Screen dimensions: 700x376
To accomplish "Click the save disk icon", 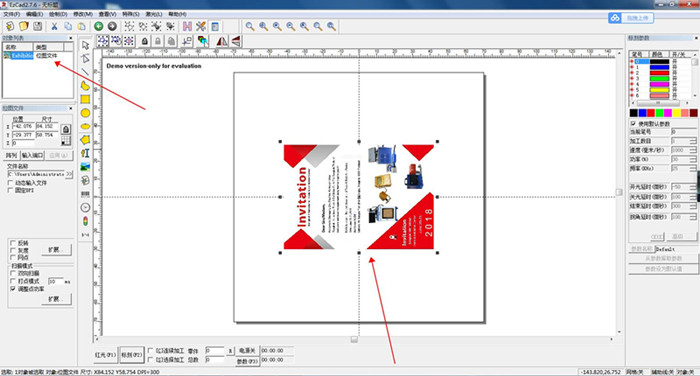I will click(38, 26).
